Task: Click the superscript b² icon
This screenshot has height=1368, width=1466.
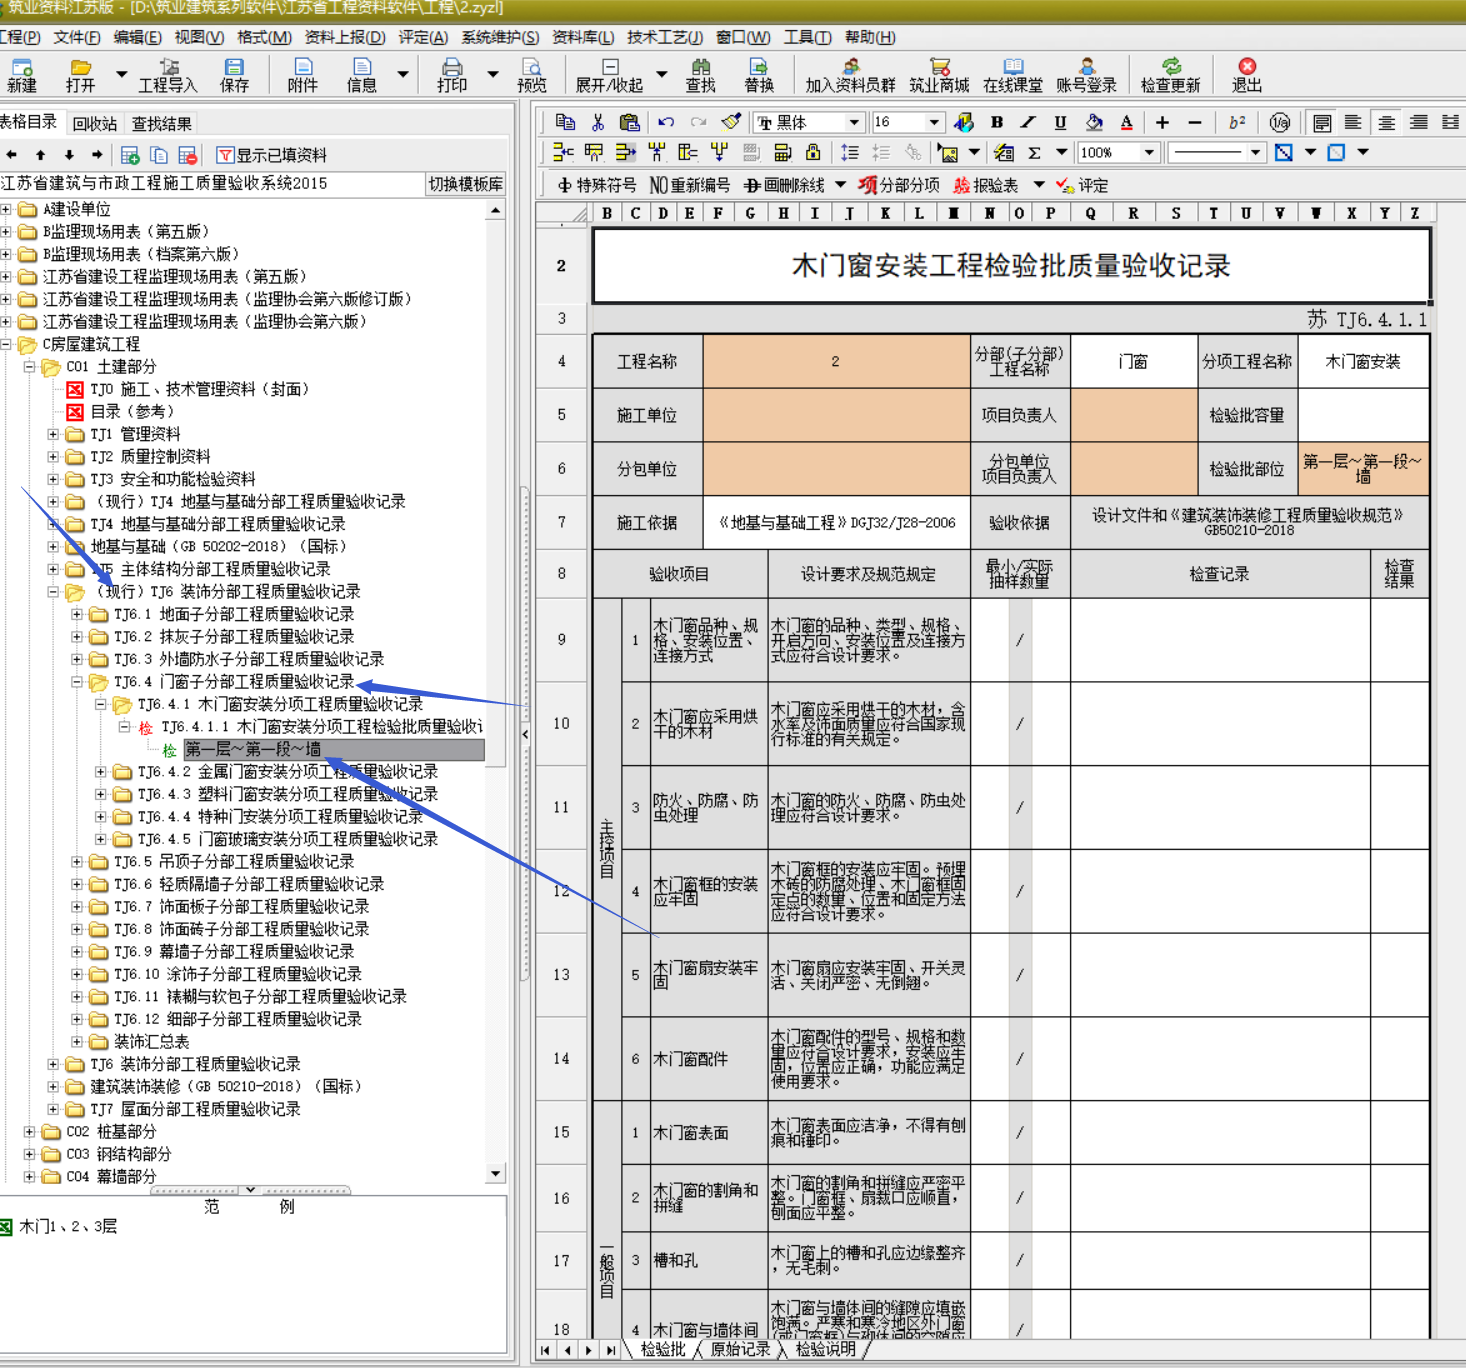Action: pos(1237,122)
